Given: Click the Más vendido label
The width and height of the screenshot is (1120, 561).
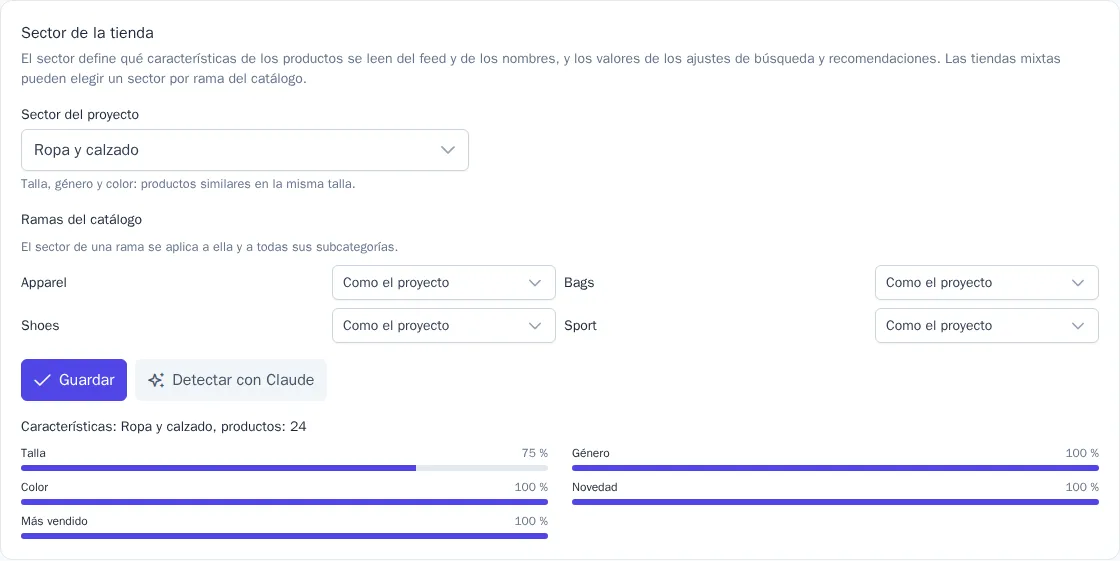Looking at the screenshot, I should click(x=54, y=521).
